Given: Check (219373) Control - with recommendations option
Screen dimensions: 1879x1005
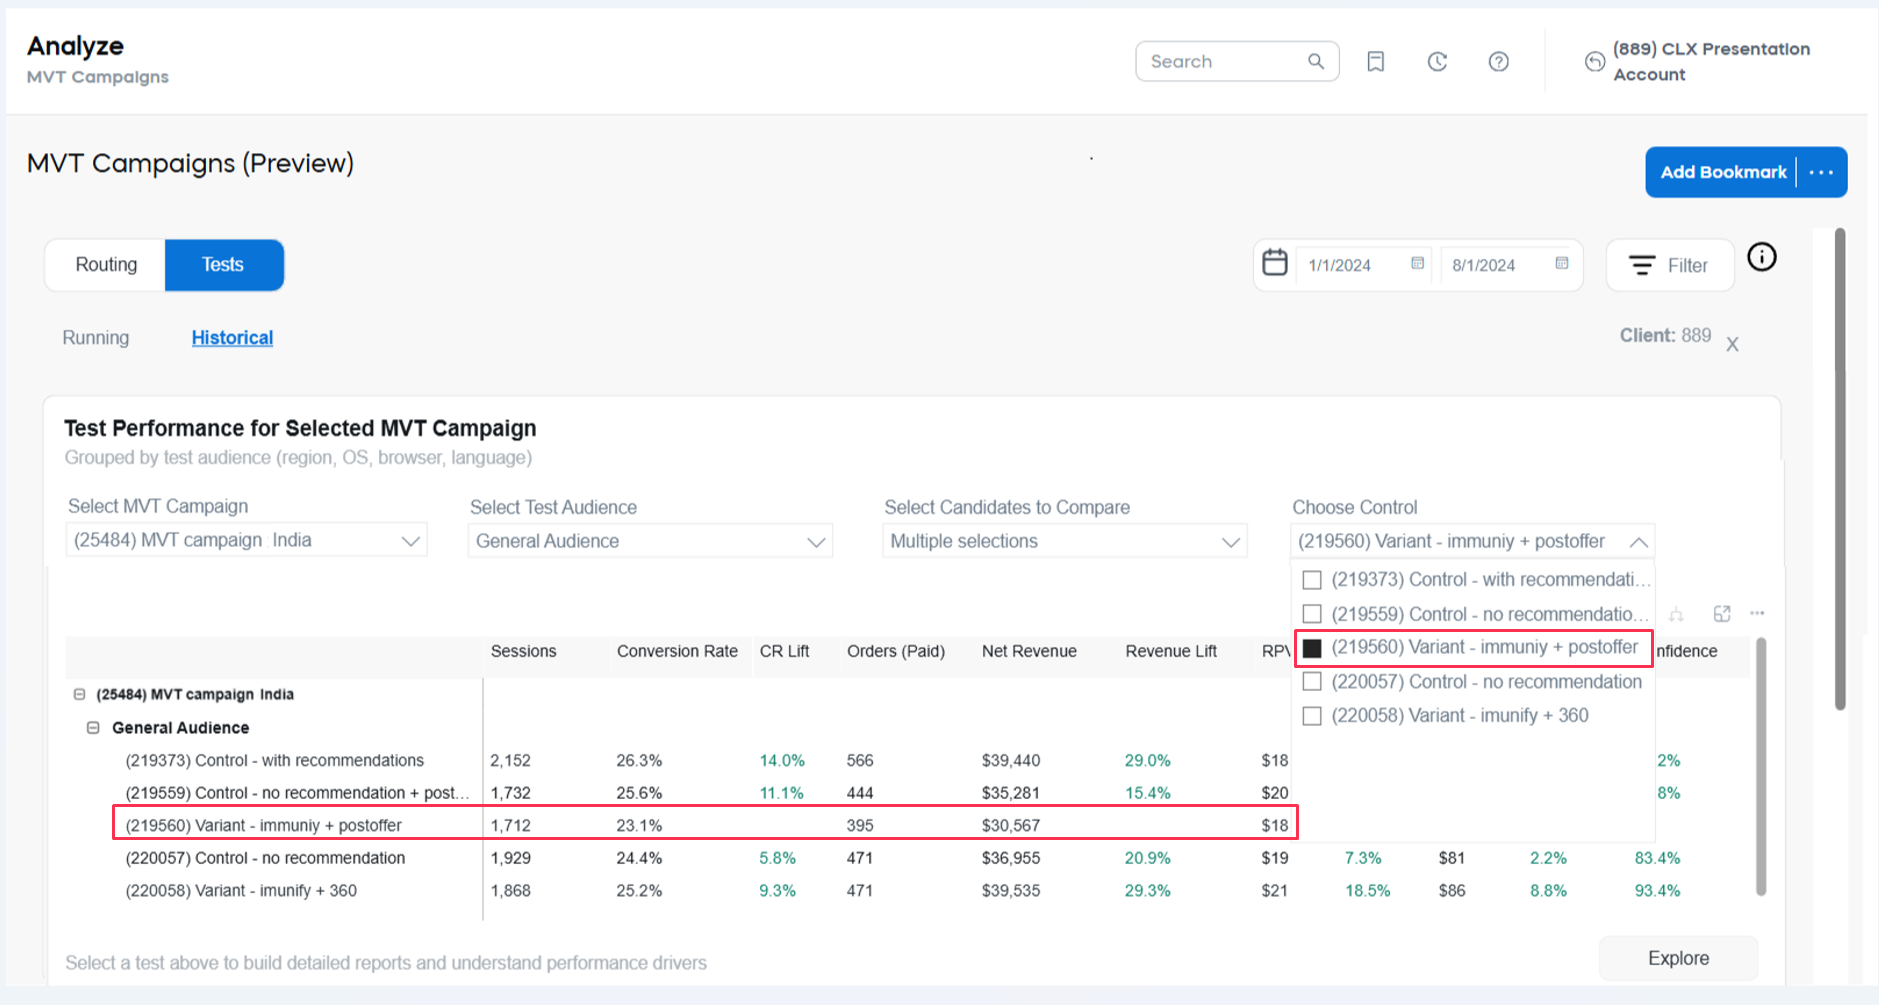Looking at the screenshot, I should pos(1312,580).
